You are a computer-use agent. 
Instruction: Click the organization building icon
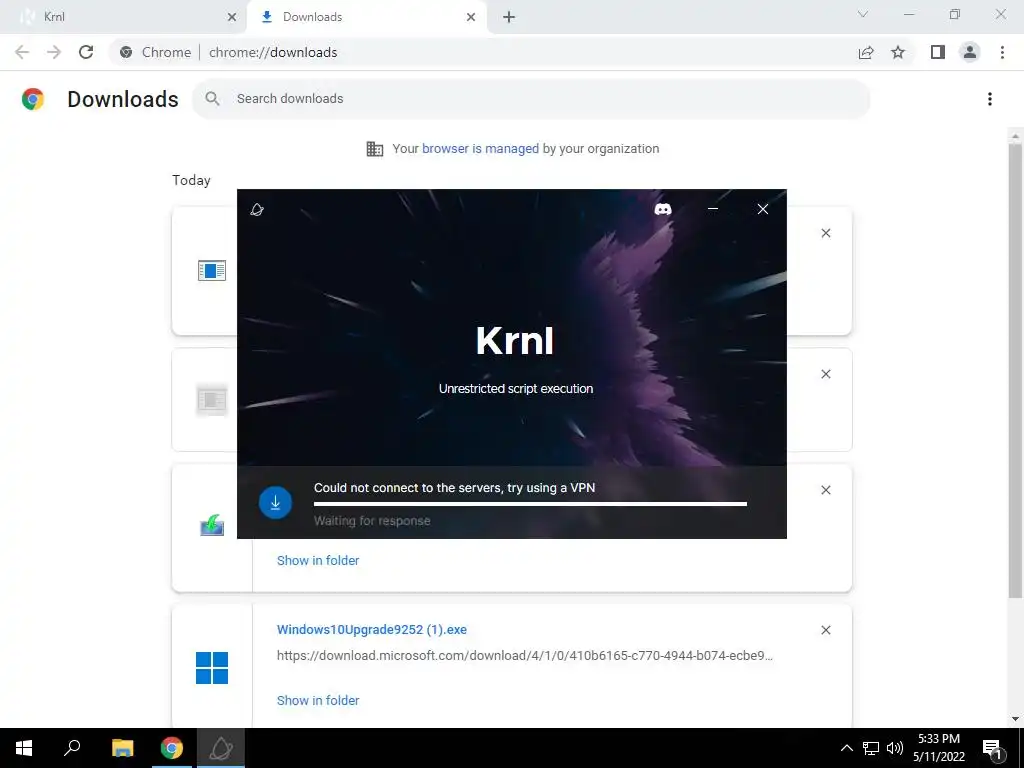pyautogui.click(x=375, y=149)
